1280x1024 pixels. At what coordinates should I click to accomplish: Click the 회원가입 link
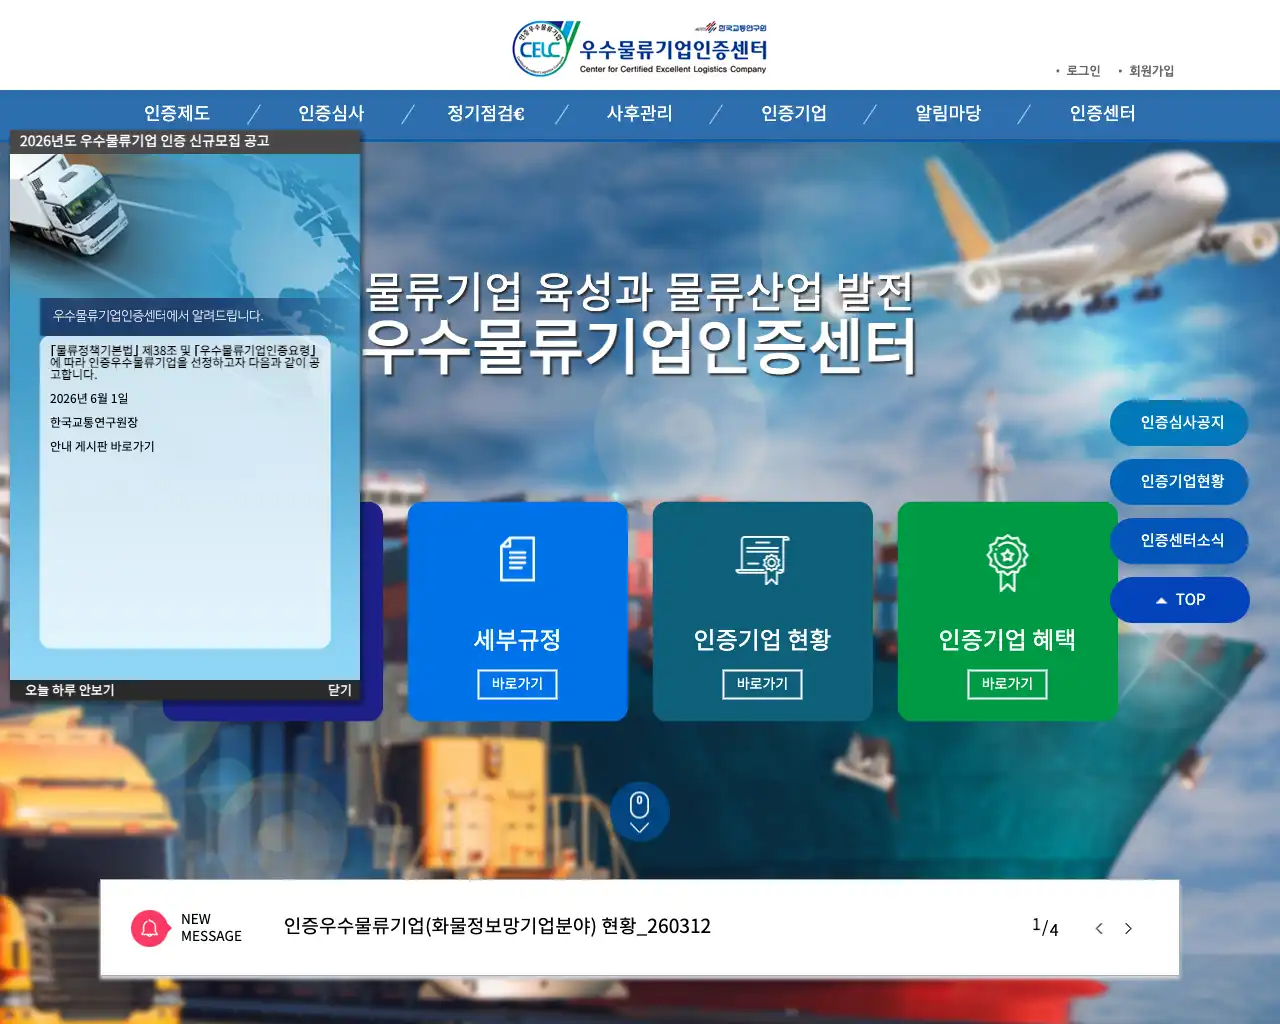(1151, 71)
